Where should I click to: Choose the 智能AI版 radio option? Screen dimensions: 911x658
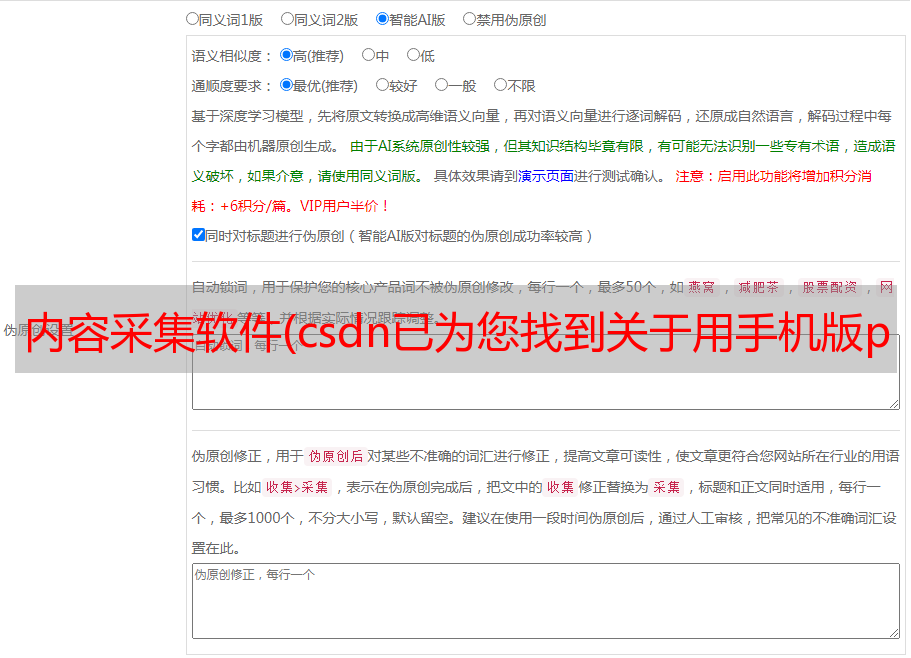382,19
